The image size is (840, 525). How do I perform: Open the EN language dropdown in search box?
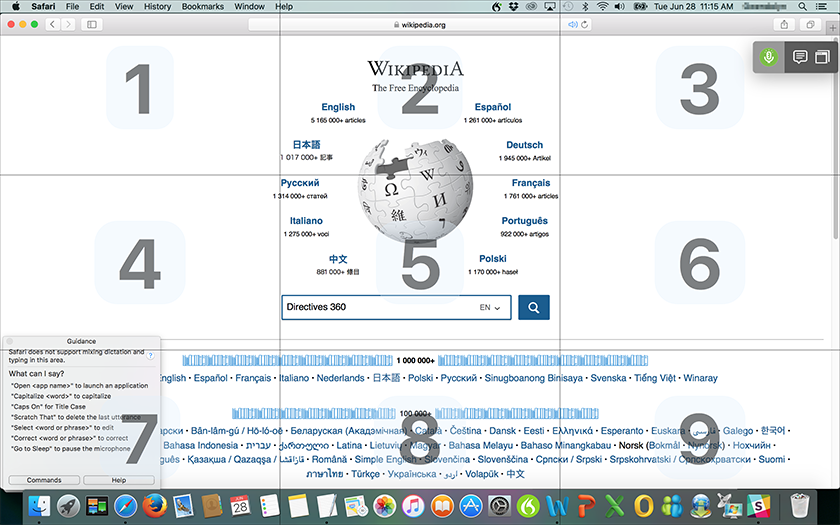pos(490,308)
